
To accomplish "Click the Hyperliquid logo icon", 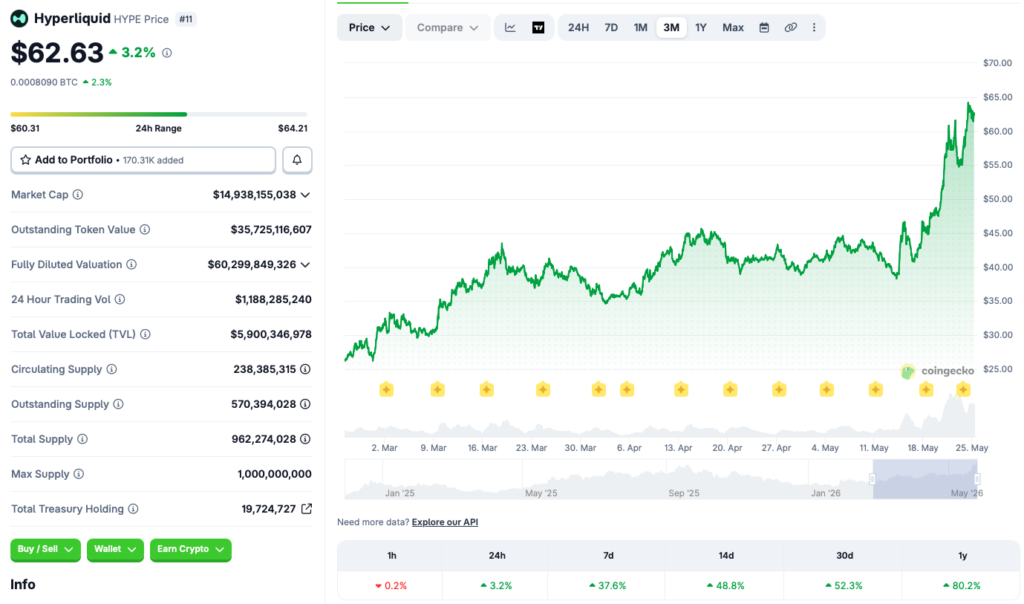I will click(x=19, y=18).
